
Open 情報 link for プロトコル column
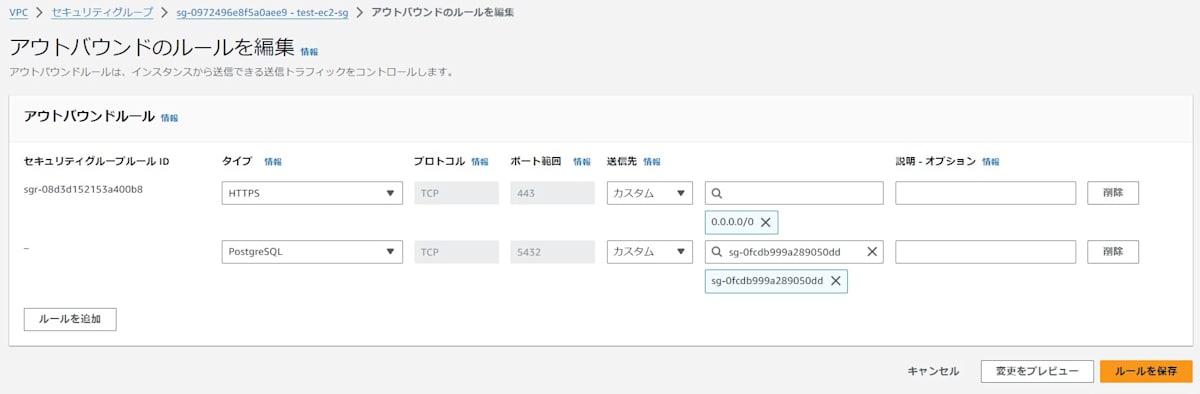tap(480, 161)
